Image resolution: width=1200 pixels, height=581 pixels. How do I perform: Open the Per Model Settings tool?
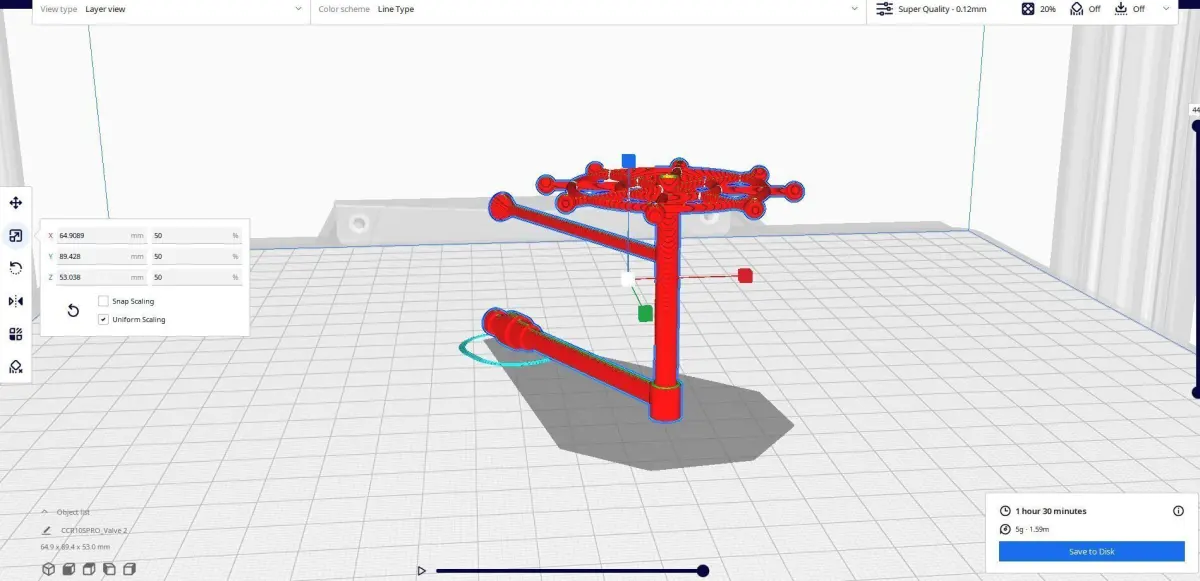pyautogui.click(x=16, y=334)
